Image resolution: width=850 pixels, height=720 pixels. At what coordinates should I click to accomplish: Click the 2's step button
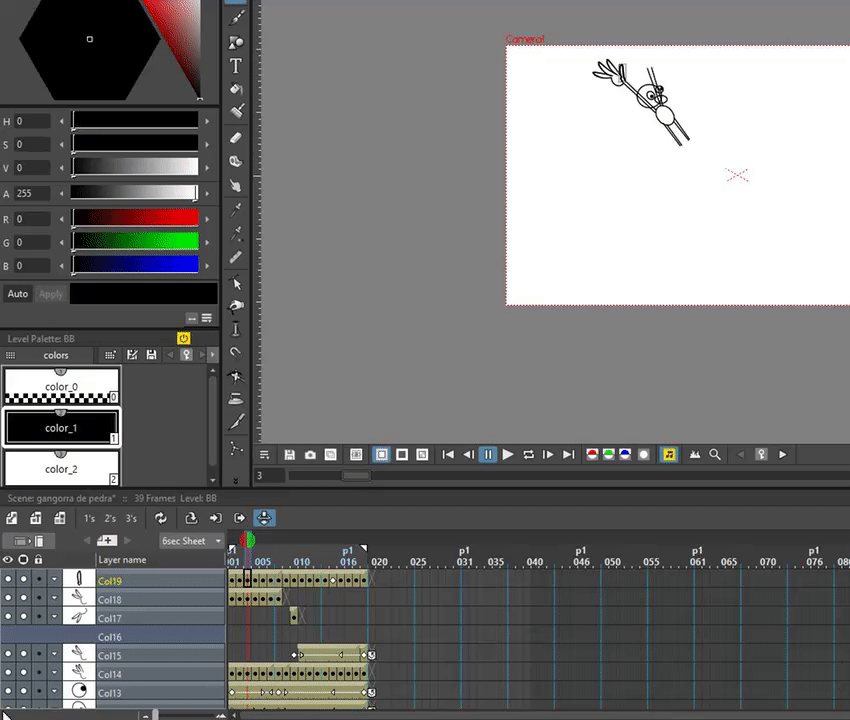tap(110, 519)
